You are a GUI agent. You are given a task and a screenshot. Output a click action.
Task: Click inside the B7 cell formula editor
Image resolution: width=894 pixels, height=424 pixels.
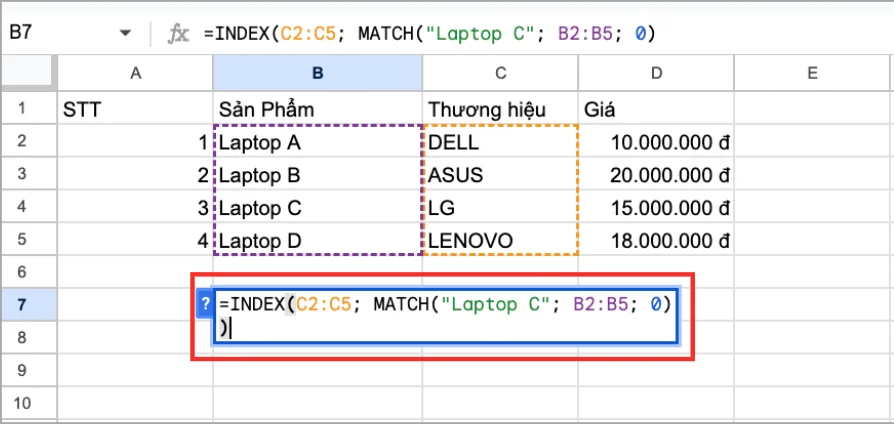coord(446,317)
